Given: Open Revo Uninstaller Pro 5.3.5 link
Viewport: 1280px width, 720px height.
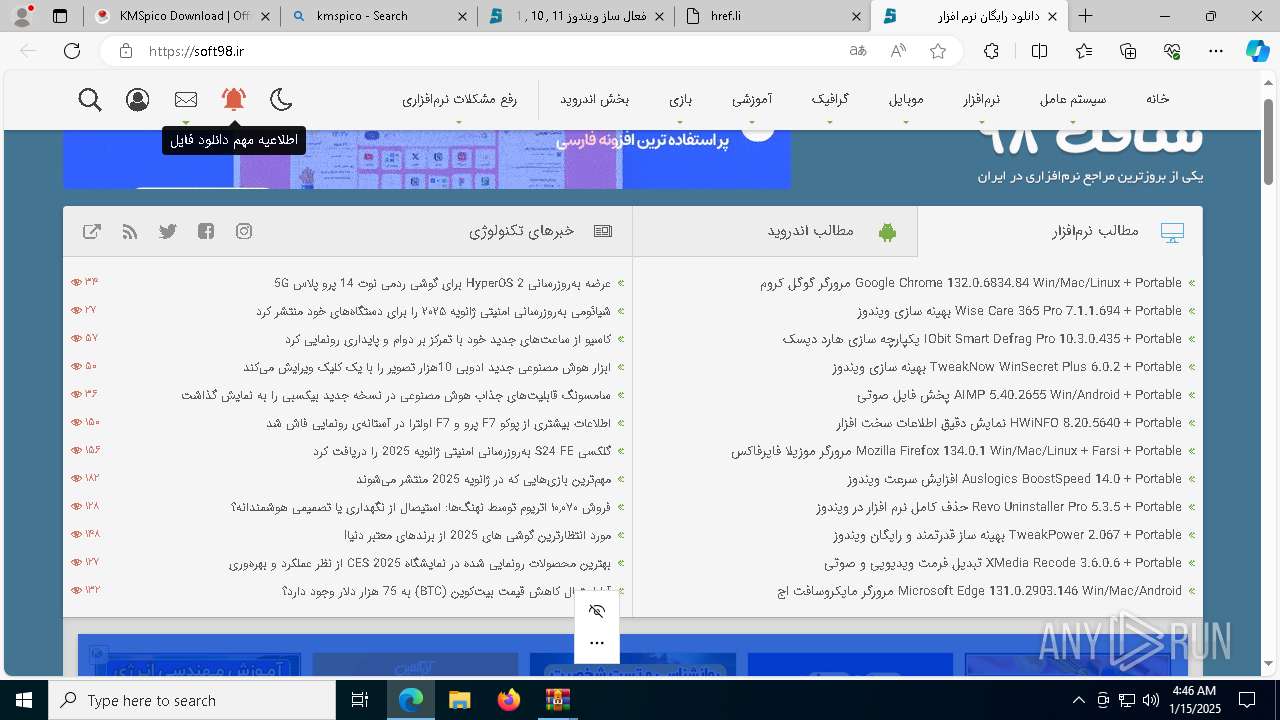Looking at the screenshot, I should (999, 507).
